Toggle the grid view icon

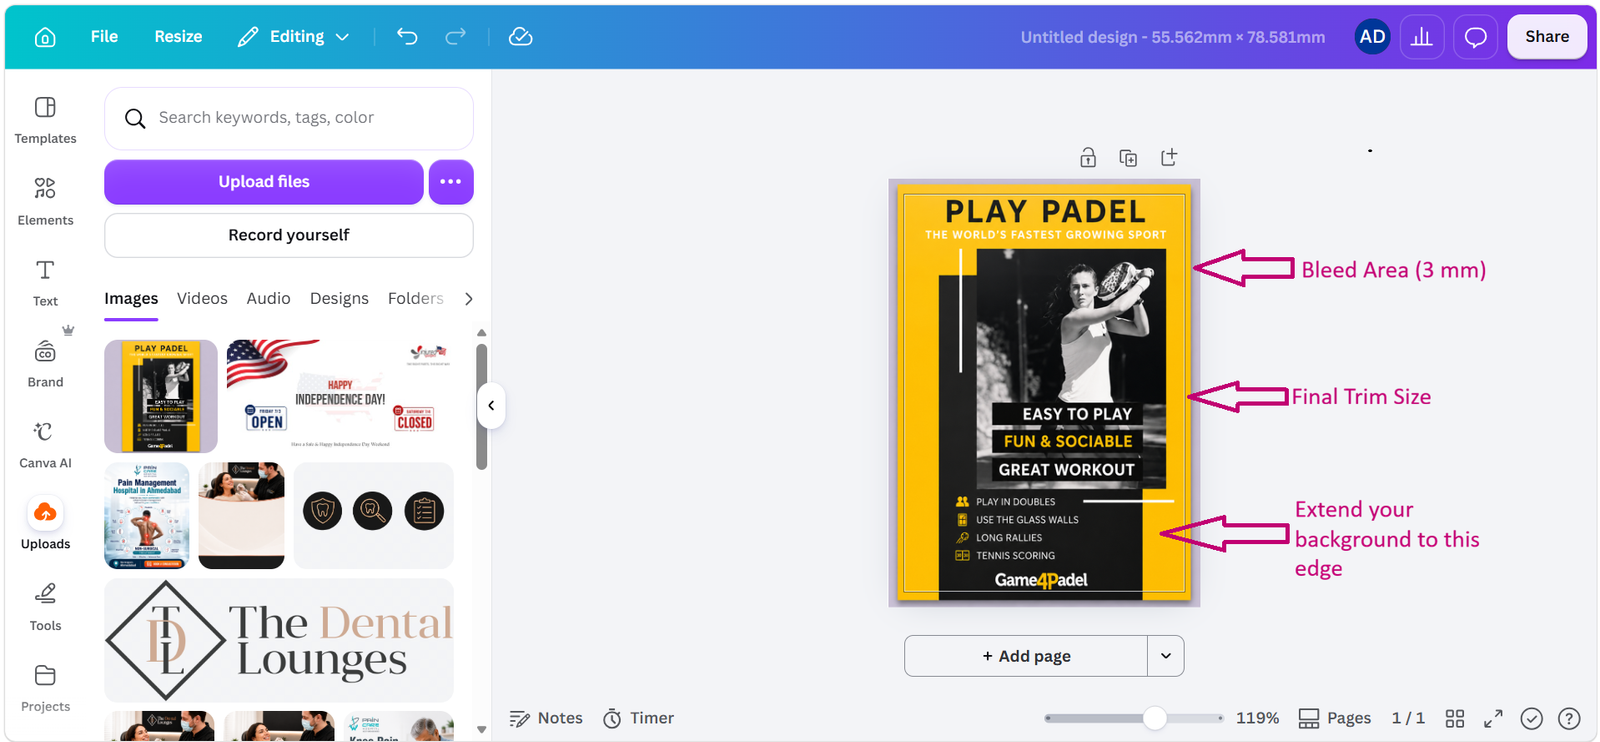pyautogui.click(x=1455, y=718)
